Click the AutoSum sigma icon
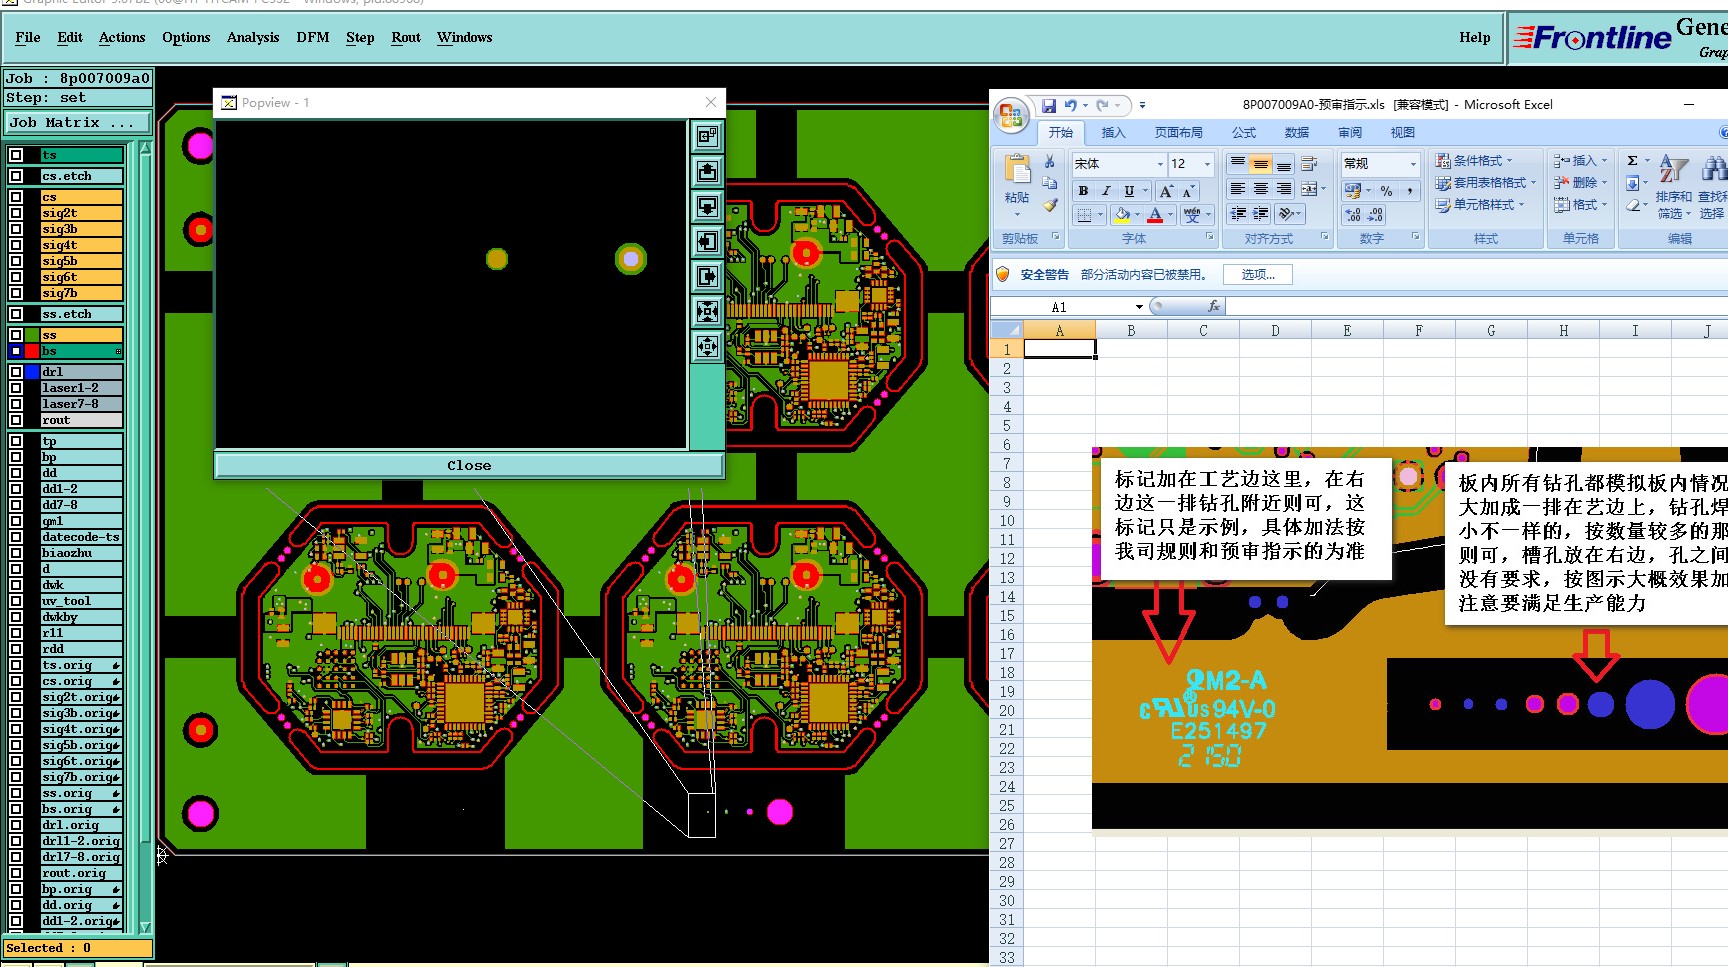 point(1632,161)
